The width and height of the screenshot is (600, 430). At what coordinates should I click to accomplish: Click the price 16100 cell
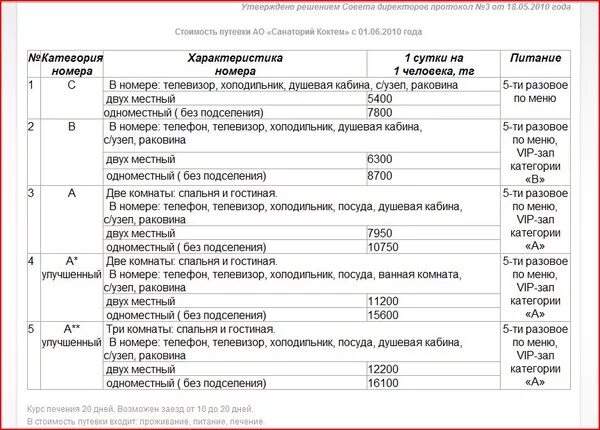(433, 383)
